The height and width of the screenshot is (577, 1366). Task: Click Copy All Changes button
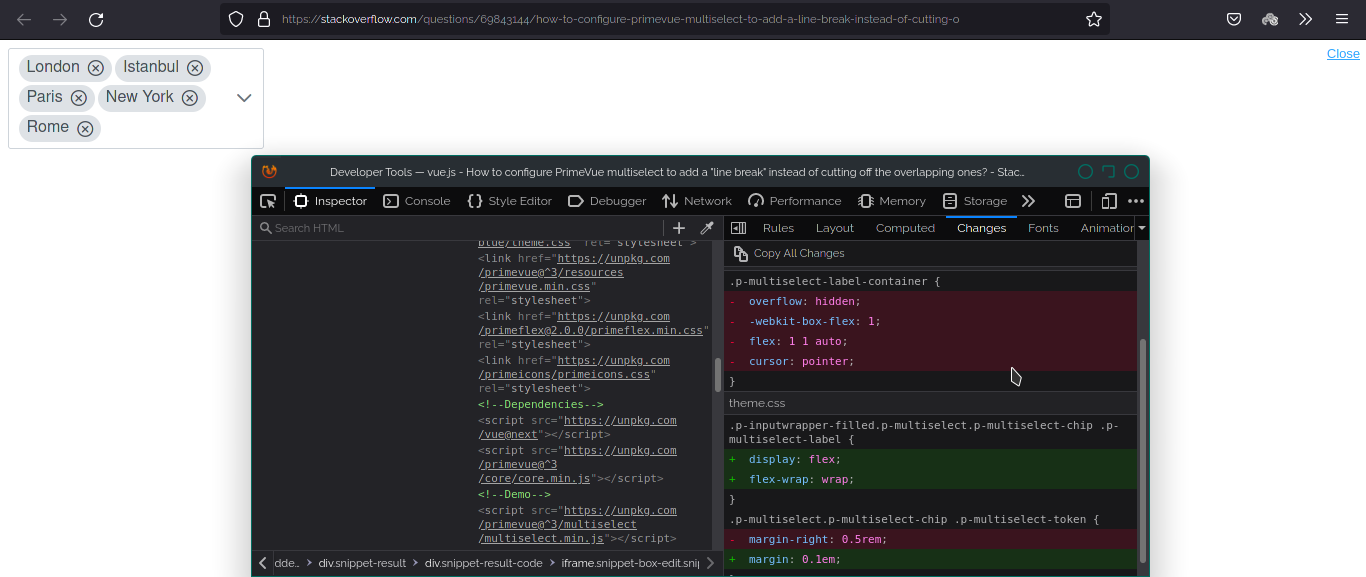coord(789,253)
